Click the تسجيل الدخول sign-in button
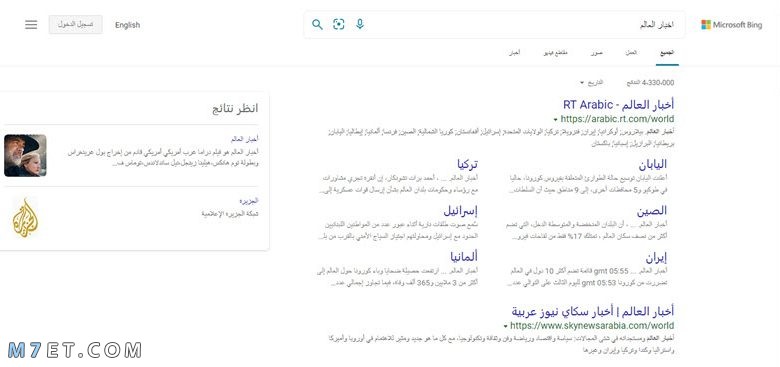 pos(76,25)
